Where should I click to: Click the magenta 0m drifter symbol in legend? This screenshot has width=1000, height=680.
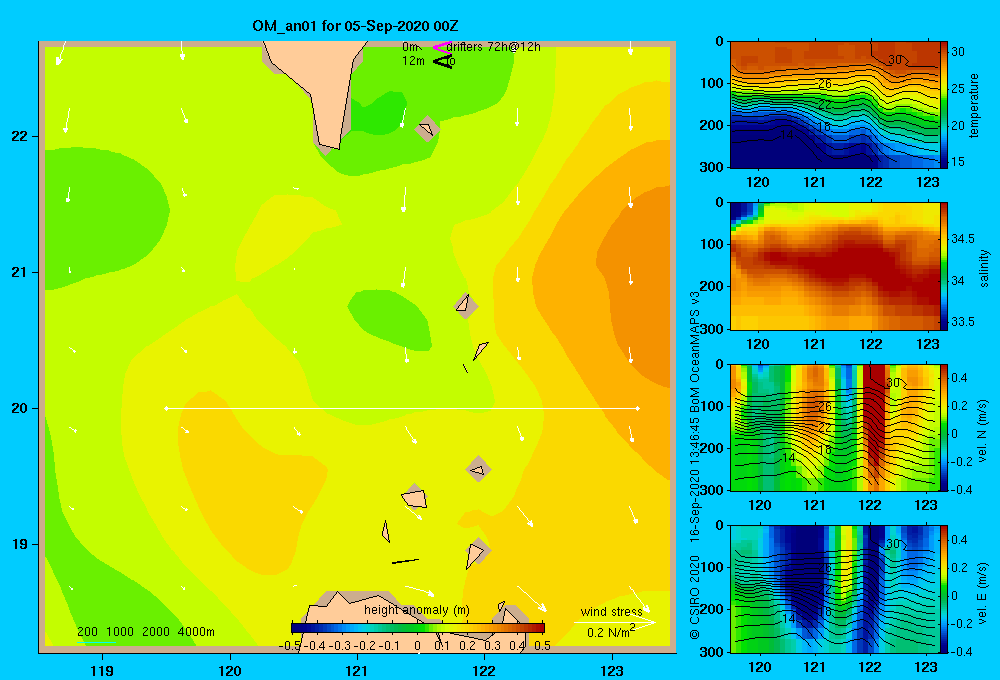(441, 47)
